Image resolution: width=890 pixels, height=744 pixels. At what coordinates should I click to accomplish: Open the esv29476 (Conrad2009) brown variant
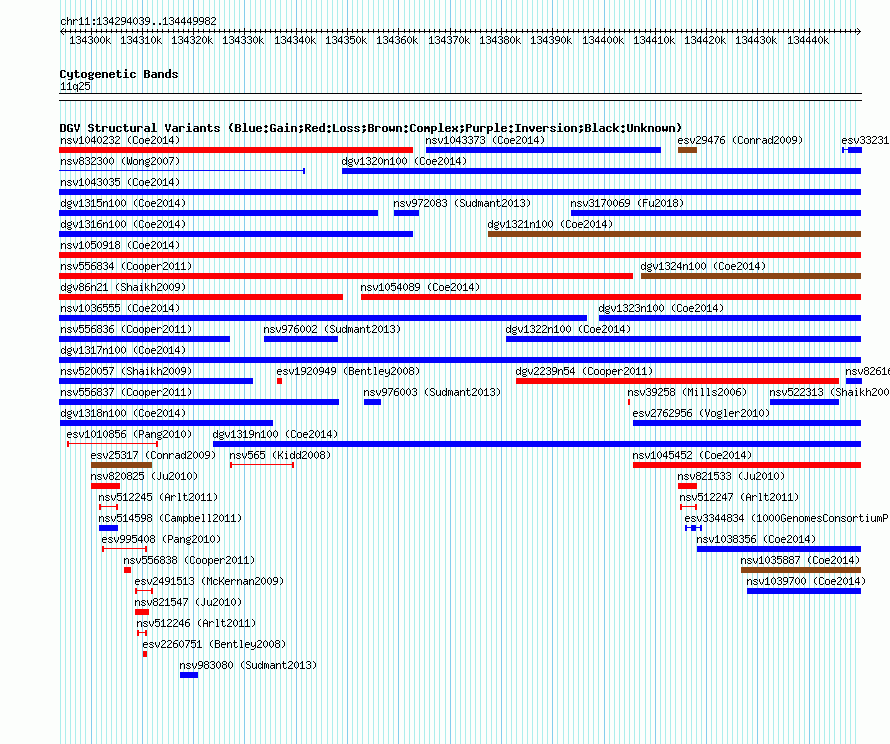pyautogui.click(x=687, y=150)
